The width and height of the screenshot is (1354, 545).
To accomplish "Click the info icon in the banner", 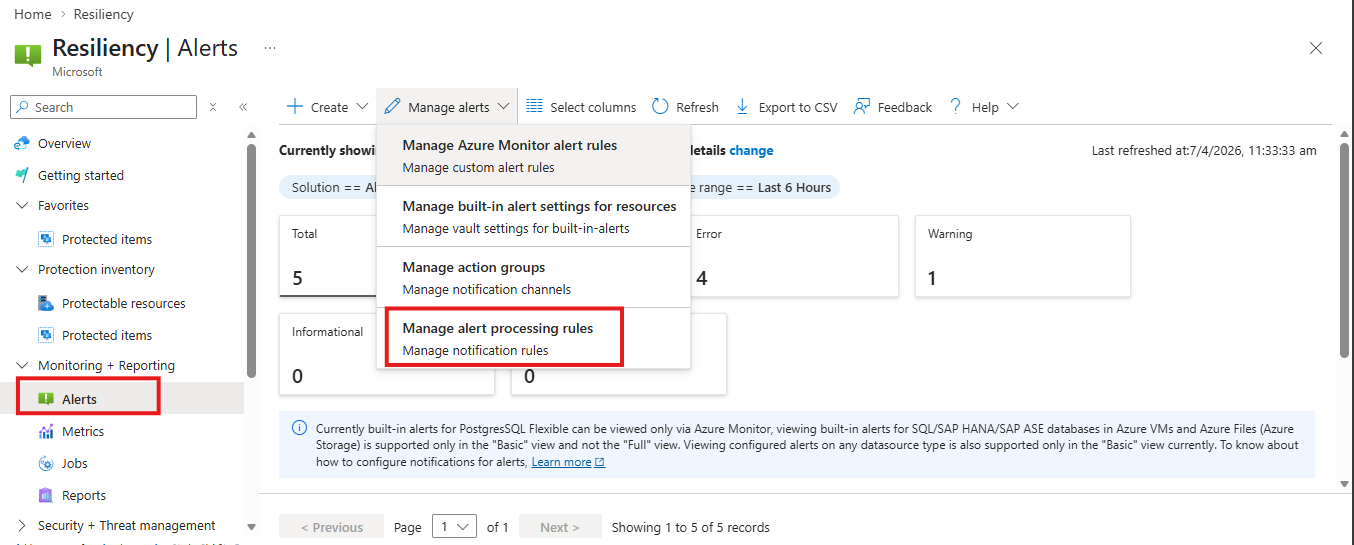I will coord(300,428).
